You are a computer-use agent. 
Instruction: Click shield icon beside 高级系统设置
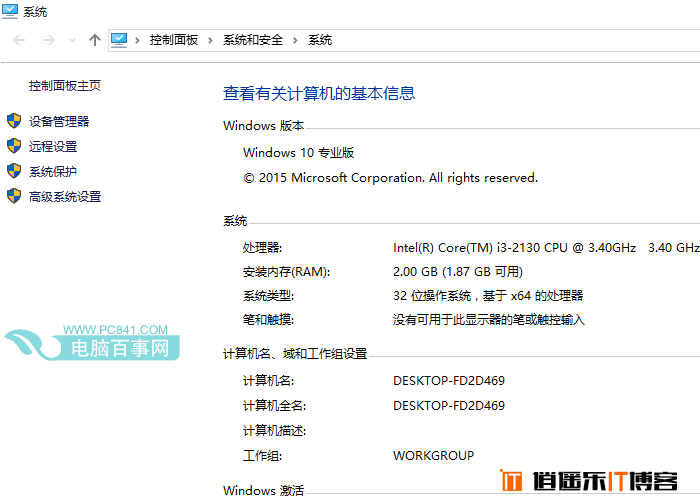click(x=14, y=196)
